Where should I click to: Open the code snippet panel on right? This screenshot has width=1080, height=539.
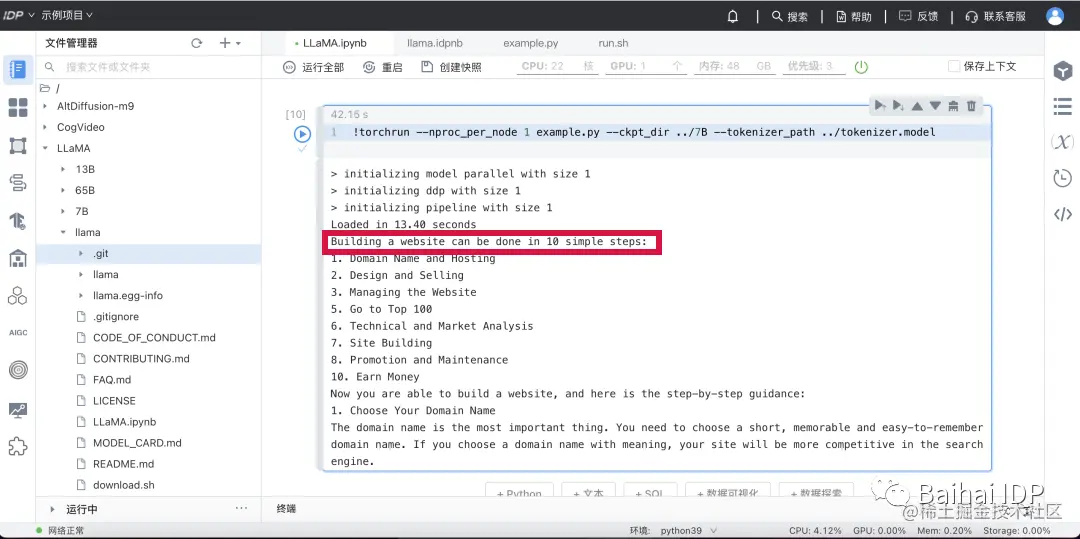[1063, 215]
